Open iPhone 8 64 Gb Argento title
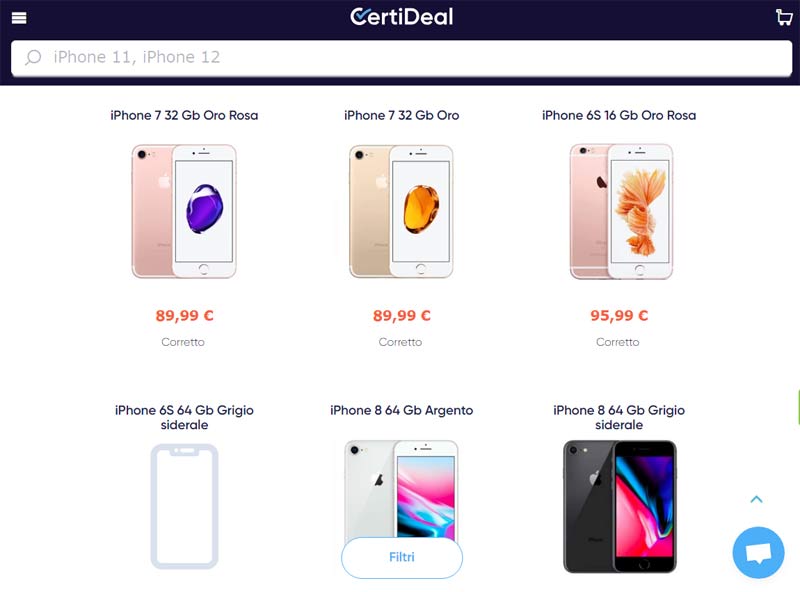 click(402, 410)
